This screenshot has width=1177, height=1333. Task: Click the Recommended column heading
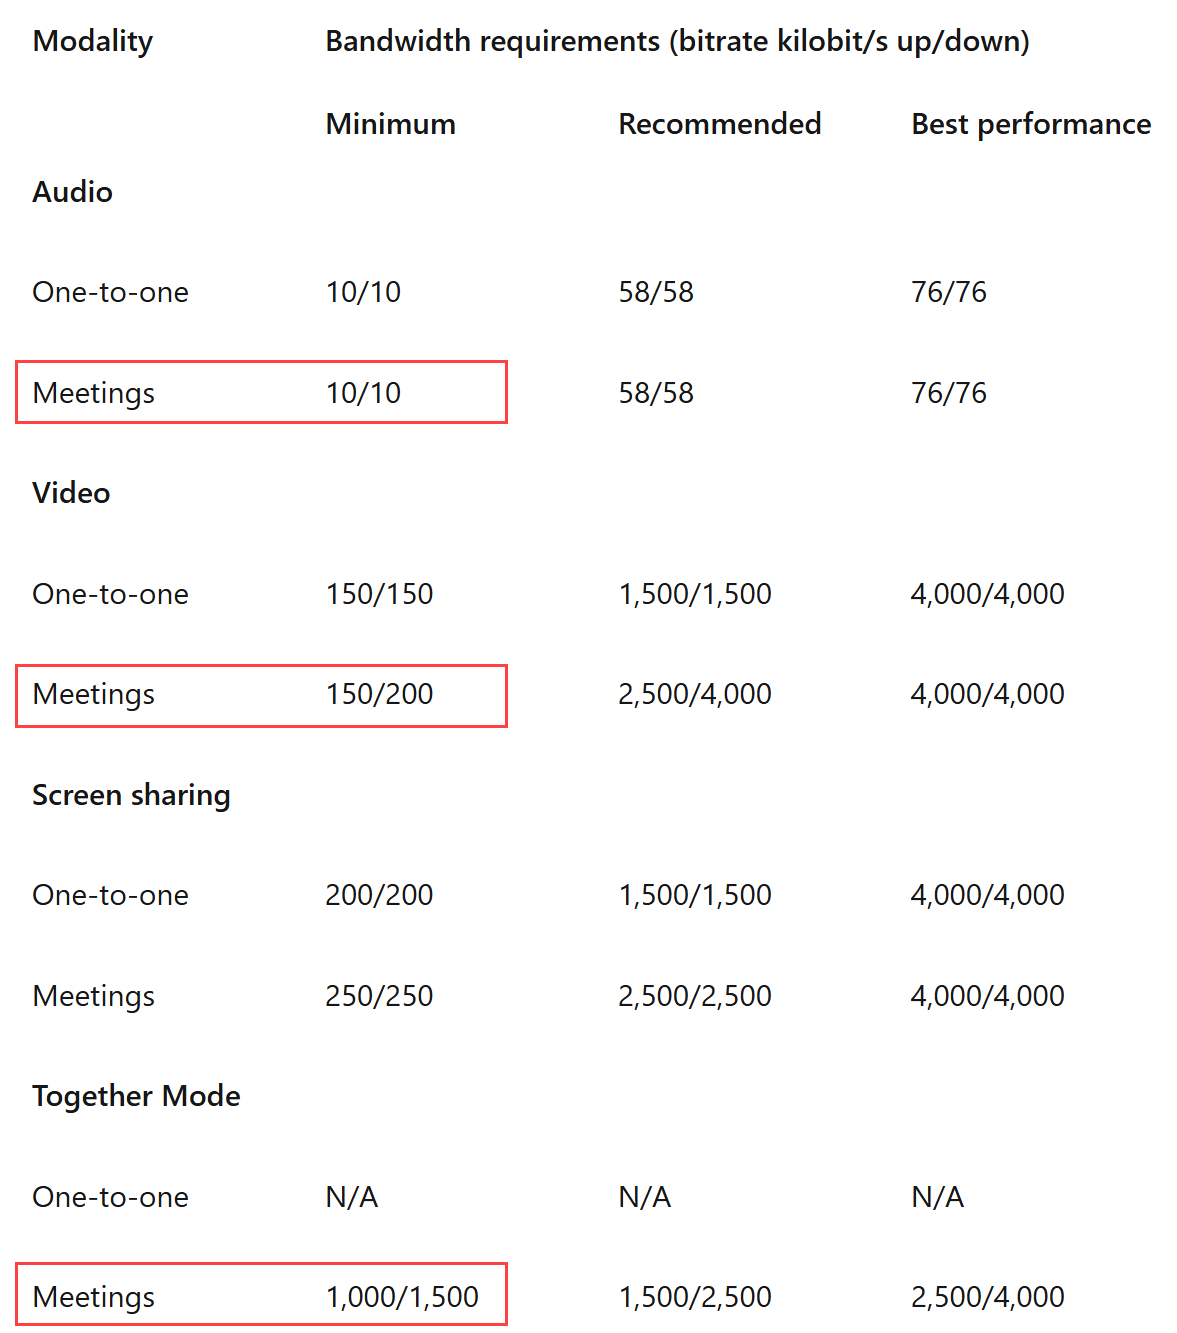(720, 124)
